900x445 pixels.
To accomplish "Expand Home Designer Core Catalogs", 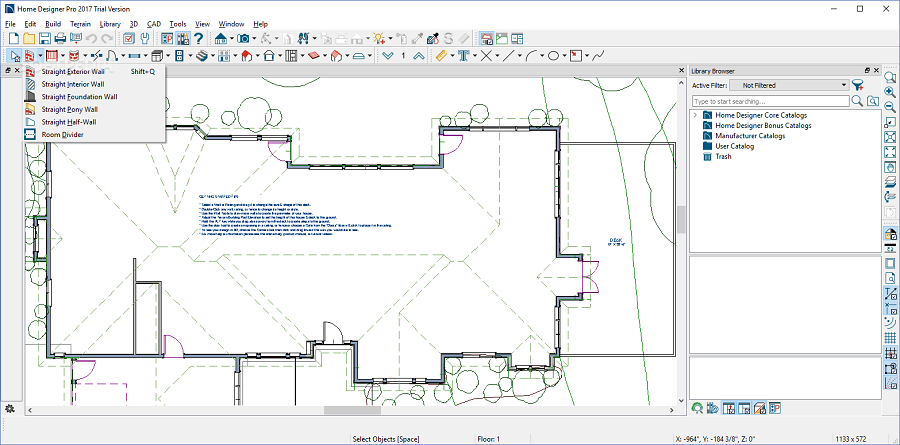I will pyautogui.click(x=695, y=115).
